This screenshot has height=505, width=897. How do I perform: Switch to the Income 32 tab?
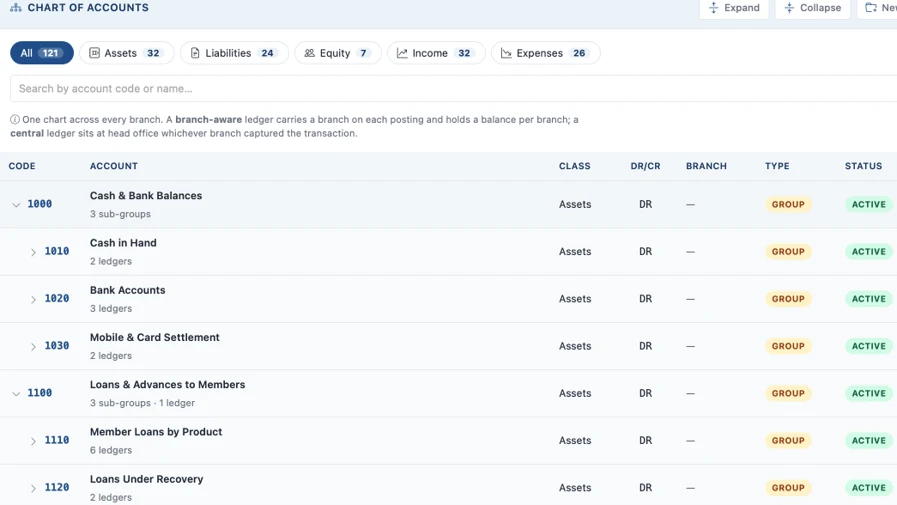[x=436, y=53]
